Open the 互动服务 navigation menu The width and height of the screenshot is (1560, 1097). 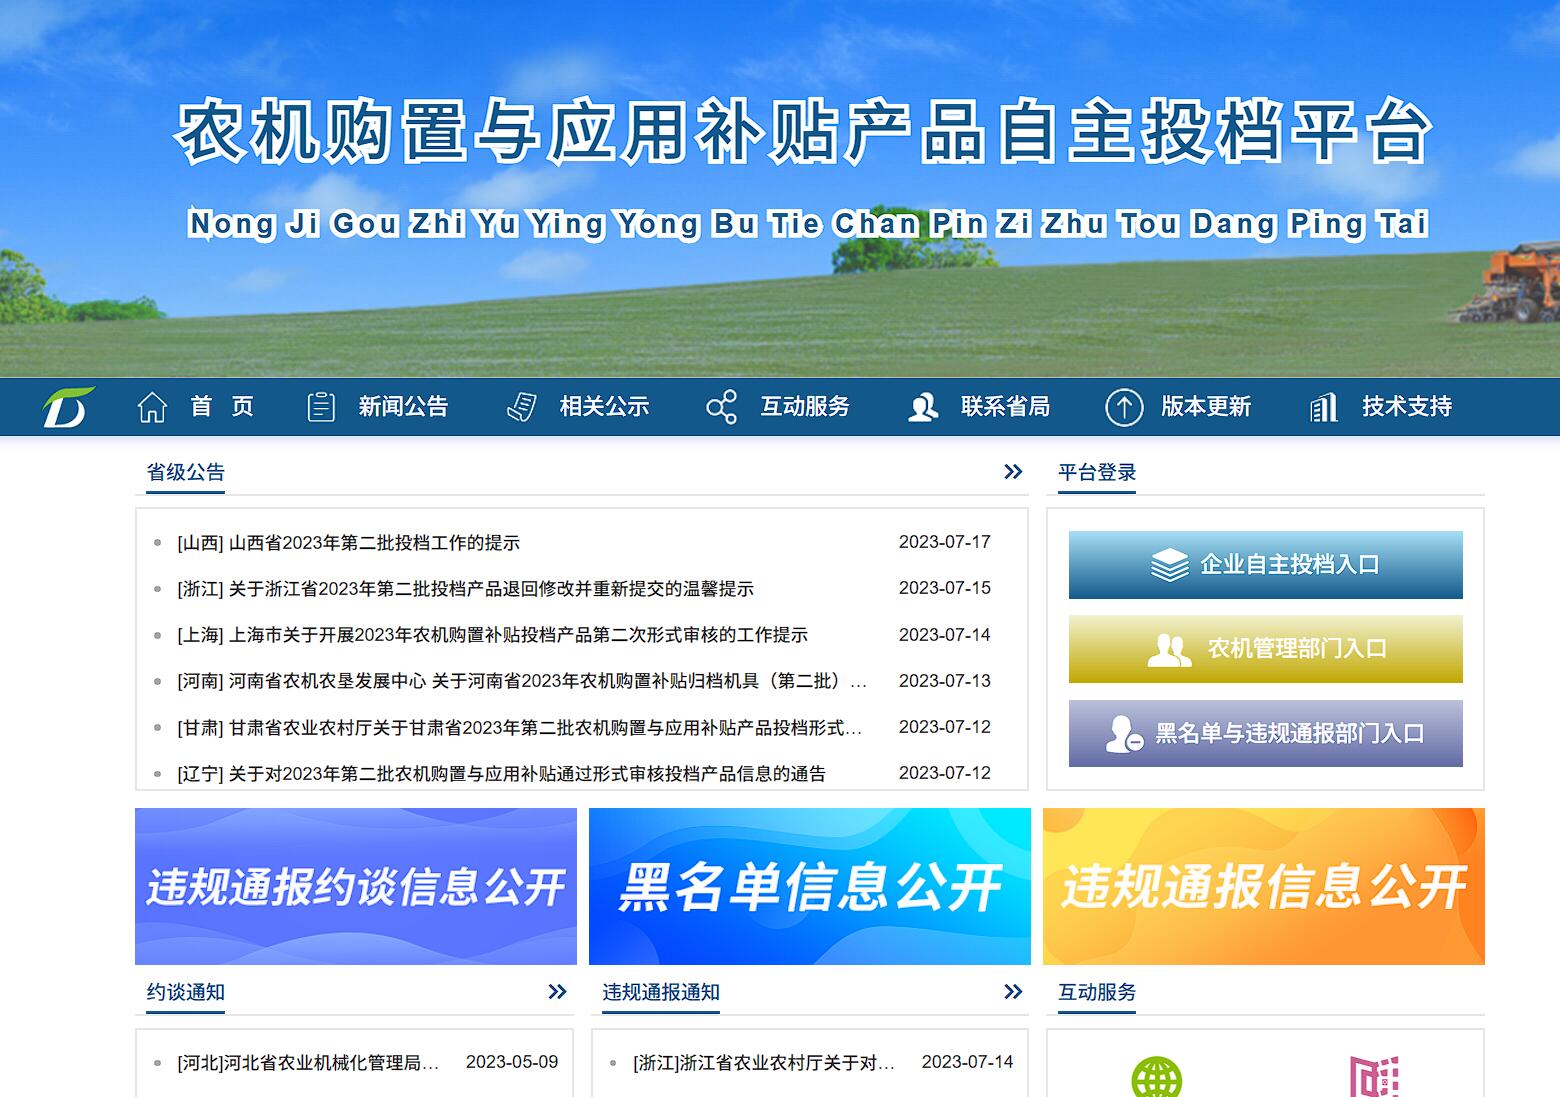point(805,406)
